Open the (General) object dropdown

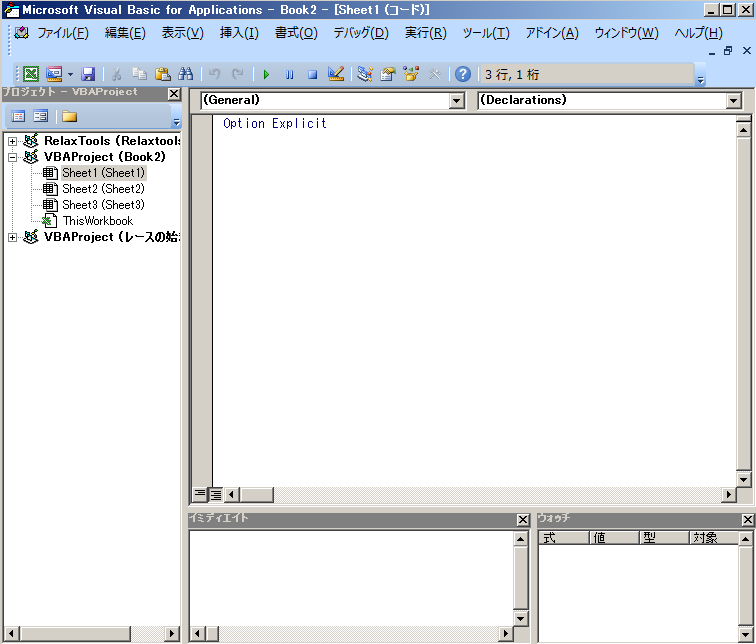(x=457, y=101)
